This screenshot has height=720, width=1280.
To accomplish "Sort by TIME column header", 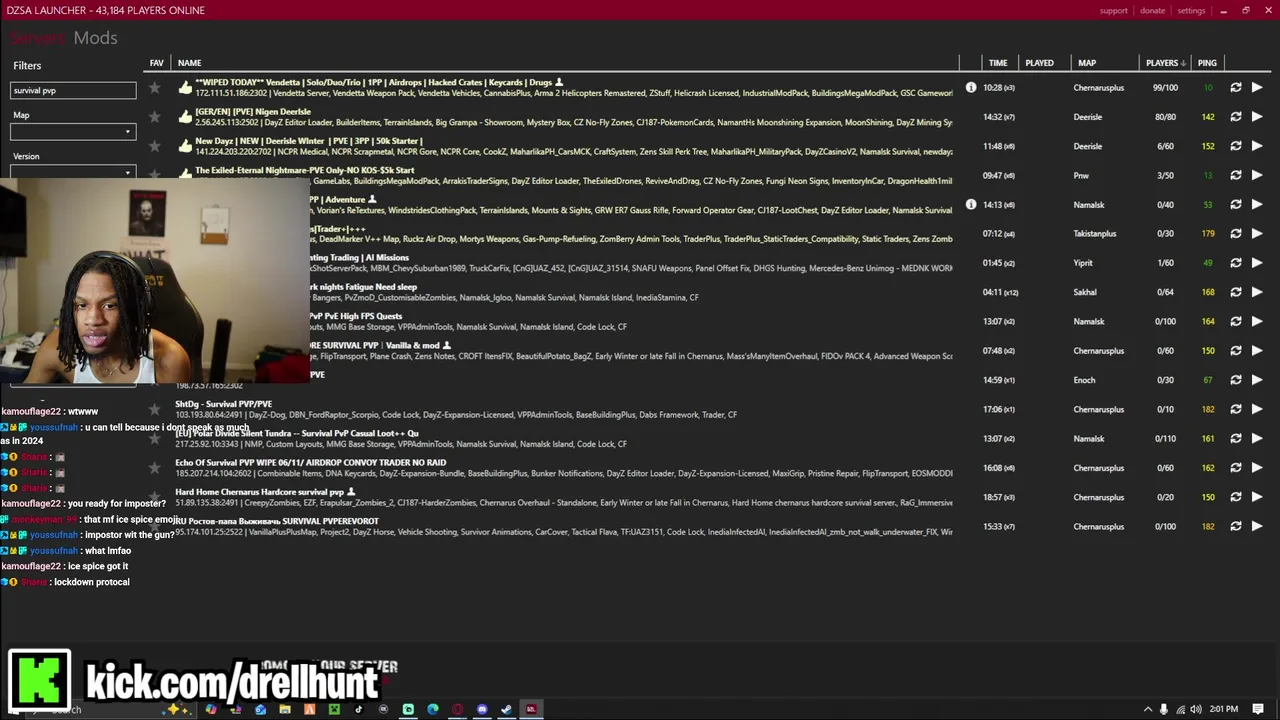I will point(998,63).
